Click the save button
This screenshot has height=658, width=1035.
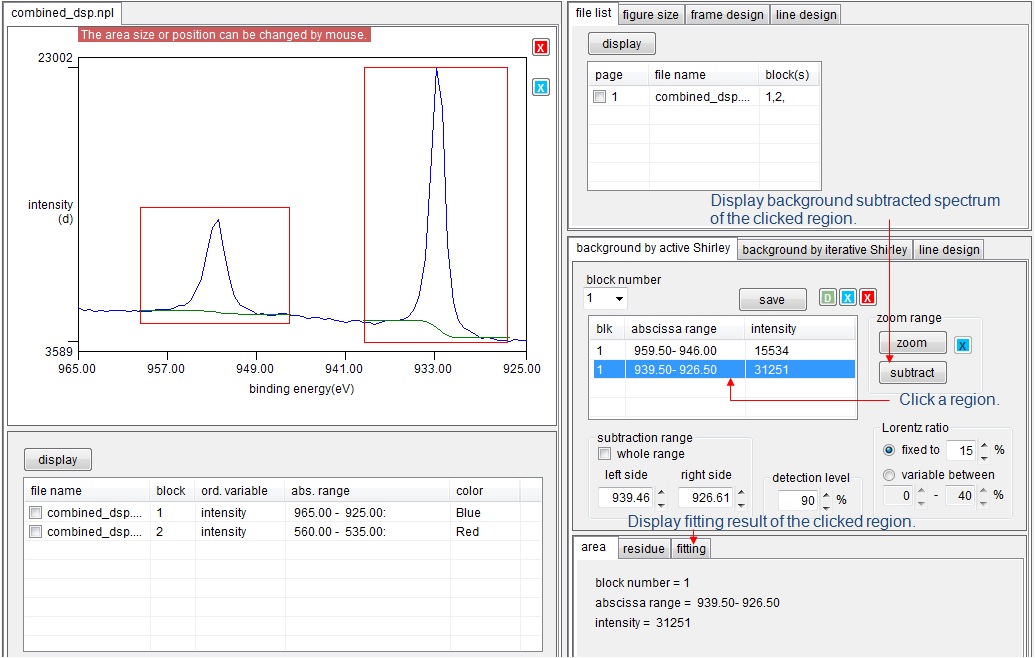[x=772, y=300]
